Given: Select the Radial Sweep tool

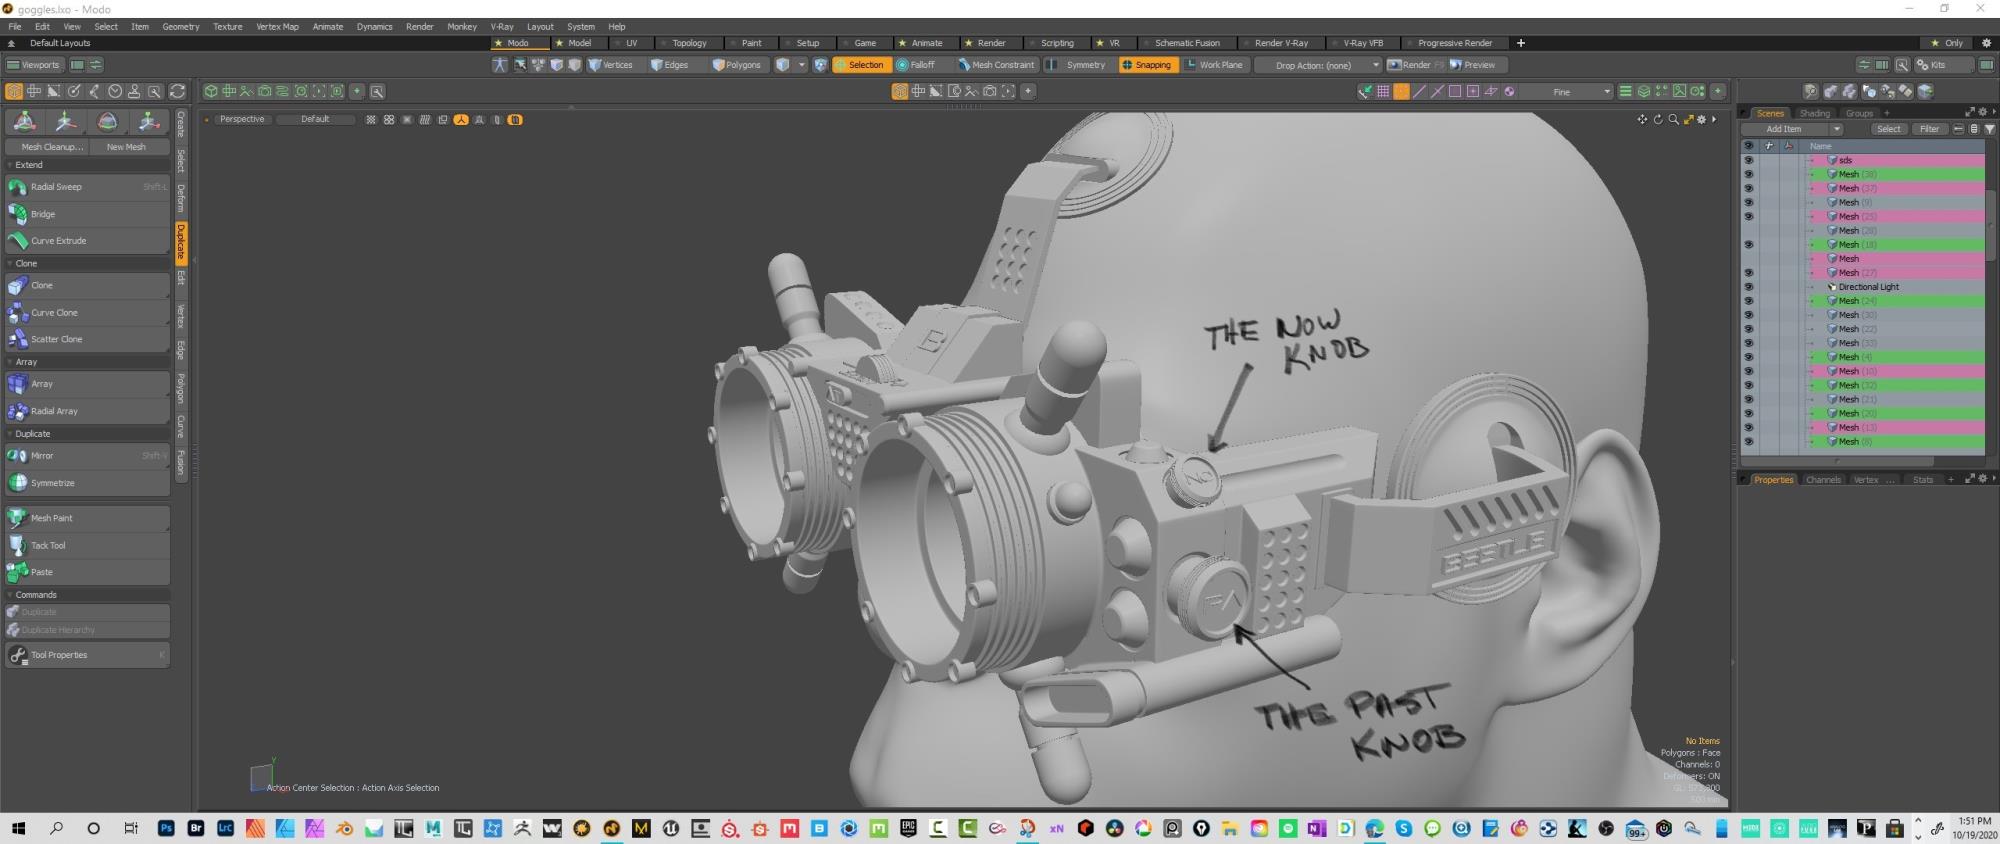Looking at the screenshot, I should click(87, 187).
